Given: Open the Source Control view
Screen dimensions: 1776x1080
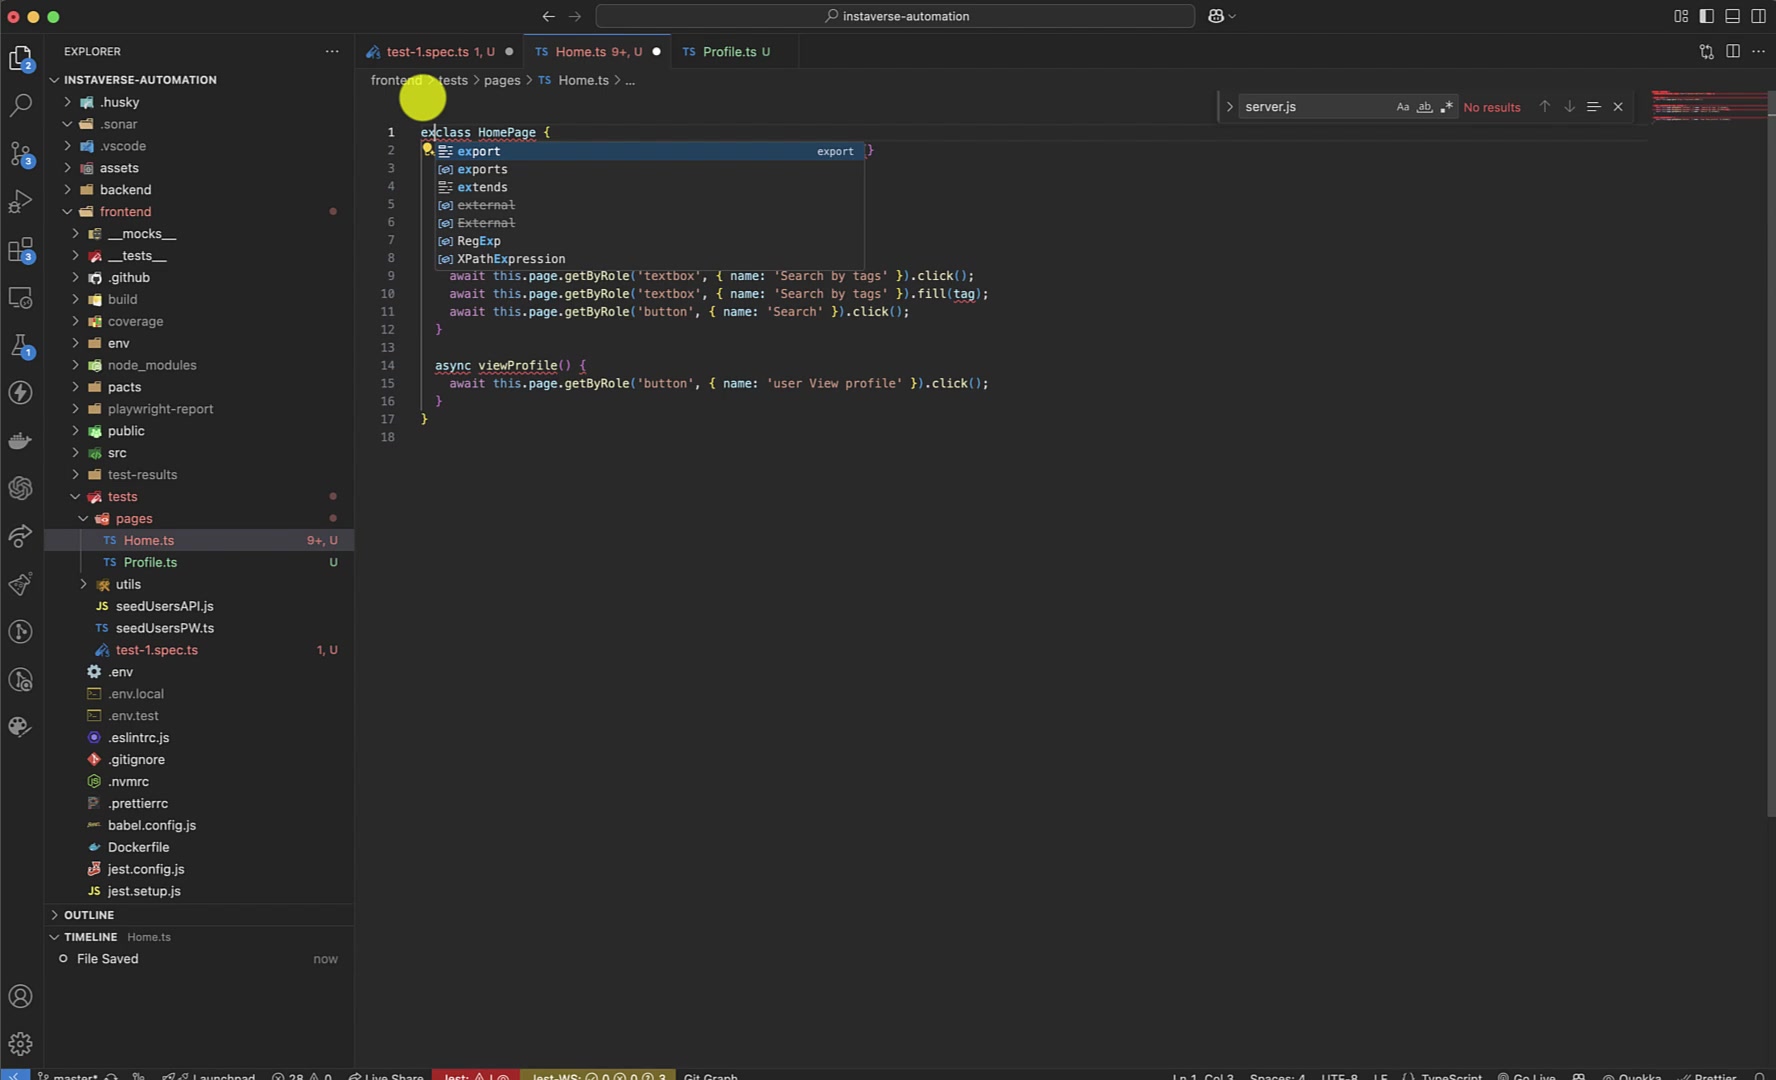Looking at the screenshot, I should point(20,153).
